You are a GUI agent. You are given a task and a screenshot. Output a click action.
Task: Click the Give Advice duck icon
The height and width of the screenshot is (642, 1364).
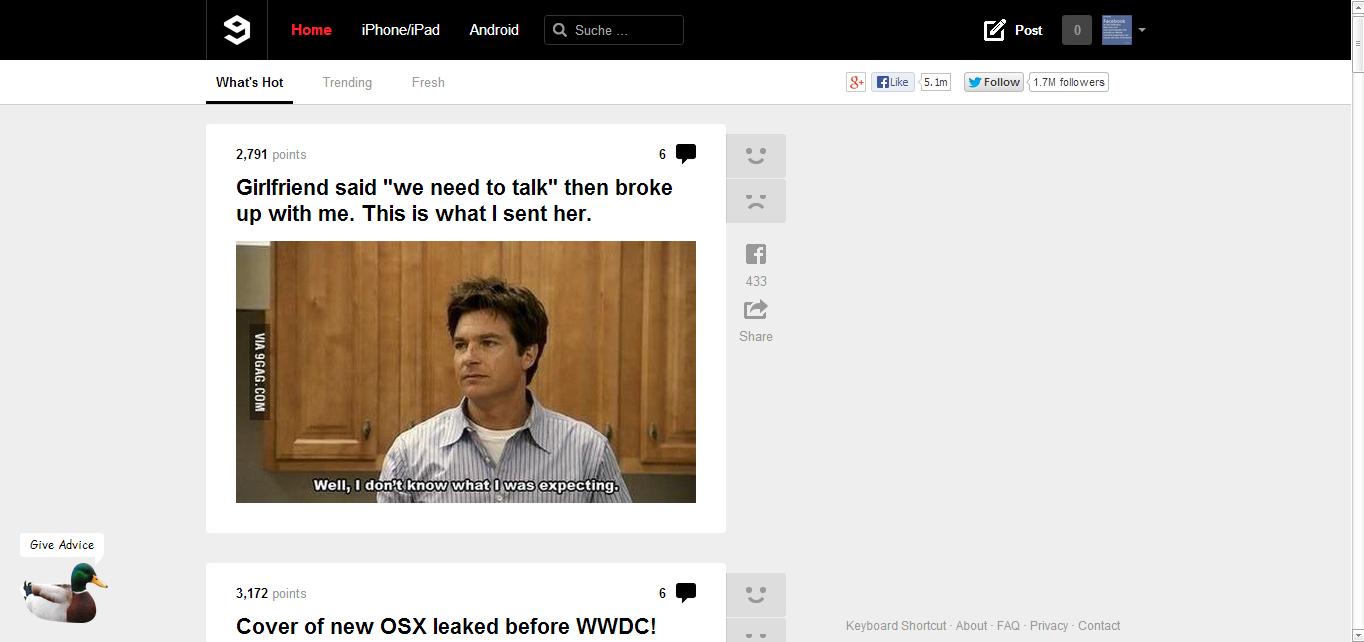(x=65, y=592)
